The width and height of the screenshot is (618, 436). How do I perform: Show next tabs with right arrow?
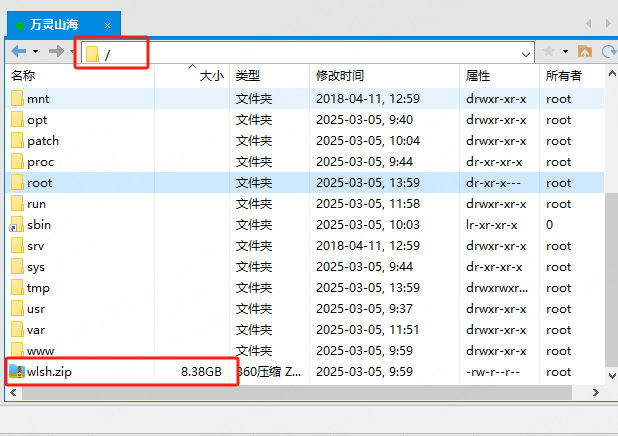click(x=608, y=24)
